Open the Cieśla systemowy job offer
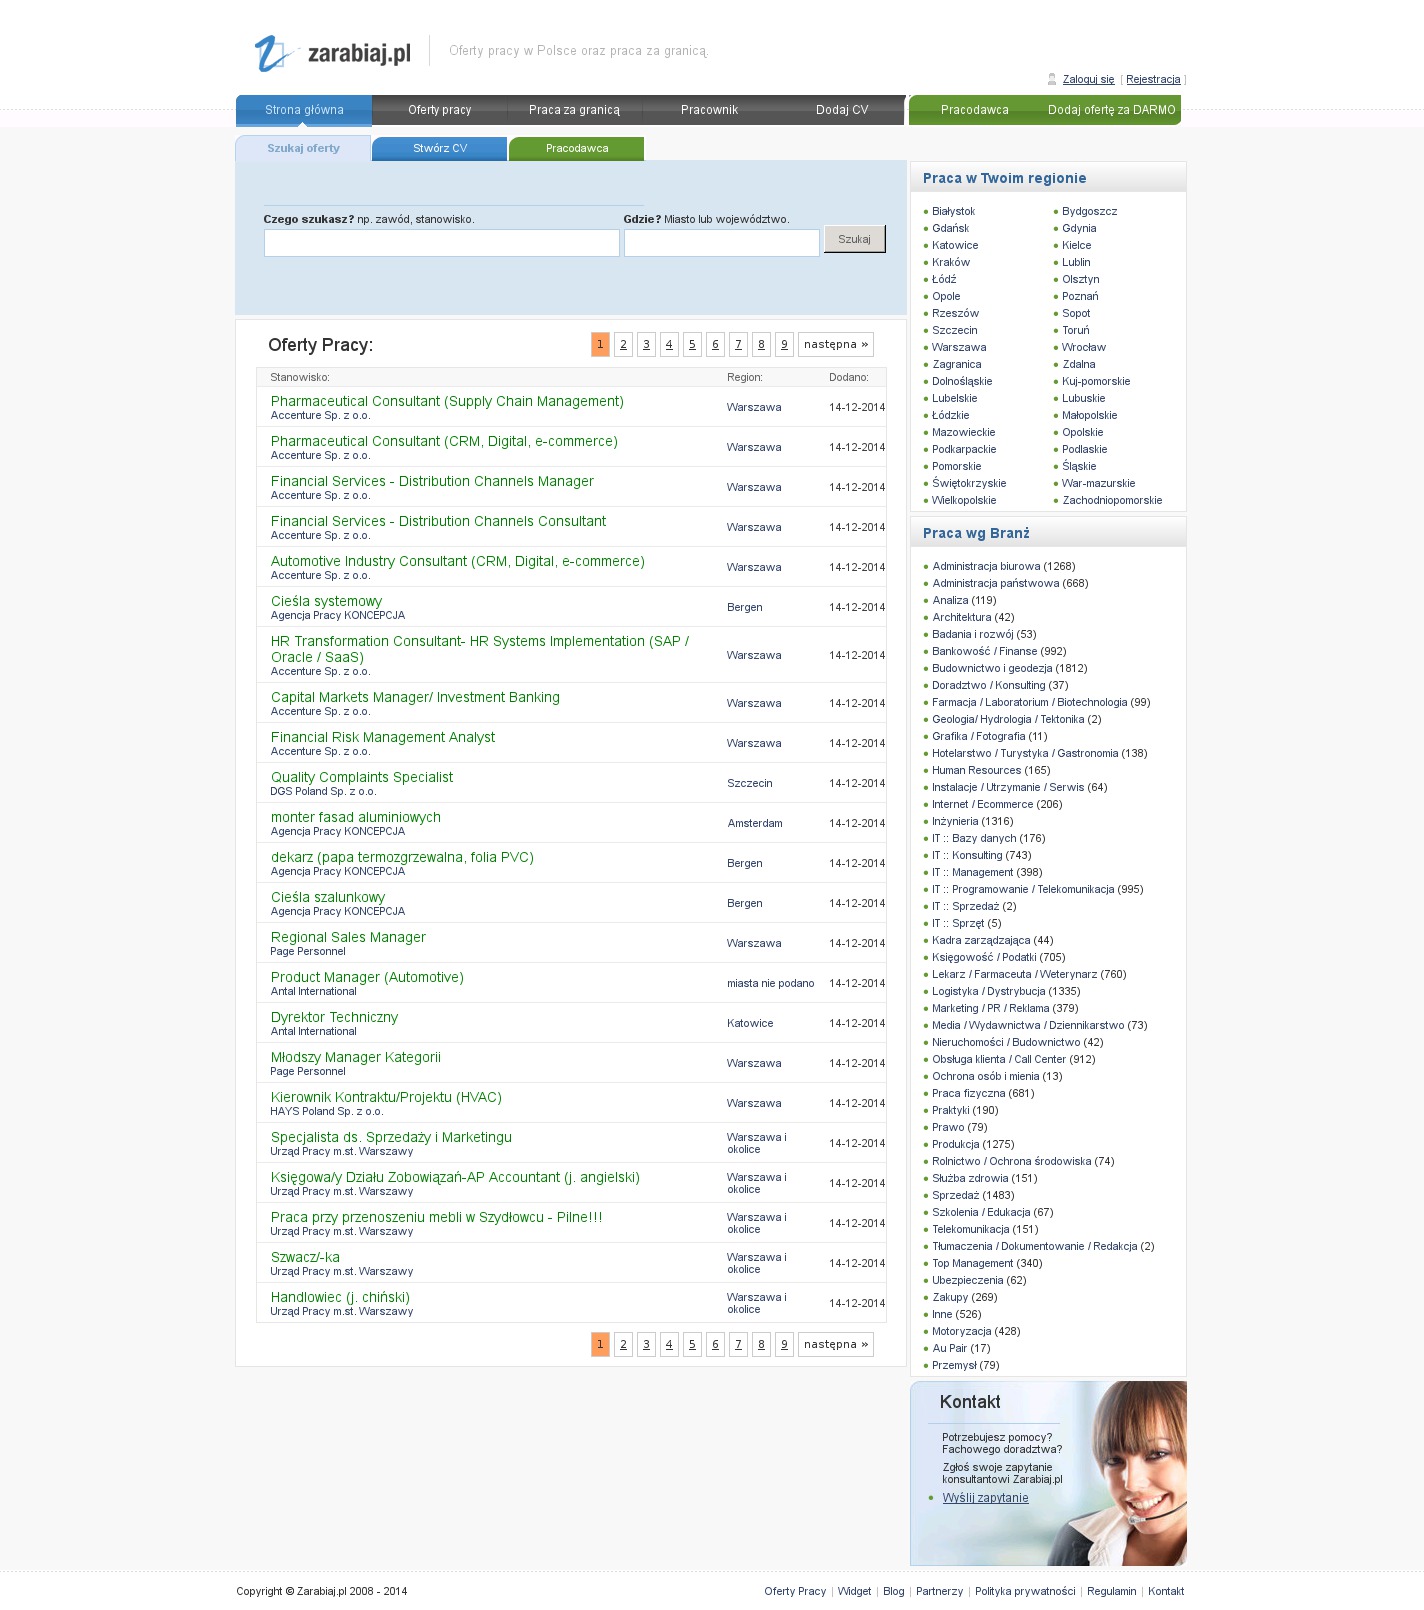This screenshot has width=1424, height=1610. 326,601
